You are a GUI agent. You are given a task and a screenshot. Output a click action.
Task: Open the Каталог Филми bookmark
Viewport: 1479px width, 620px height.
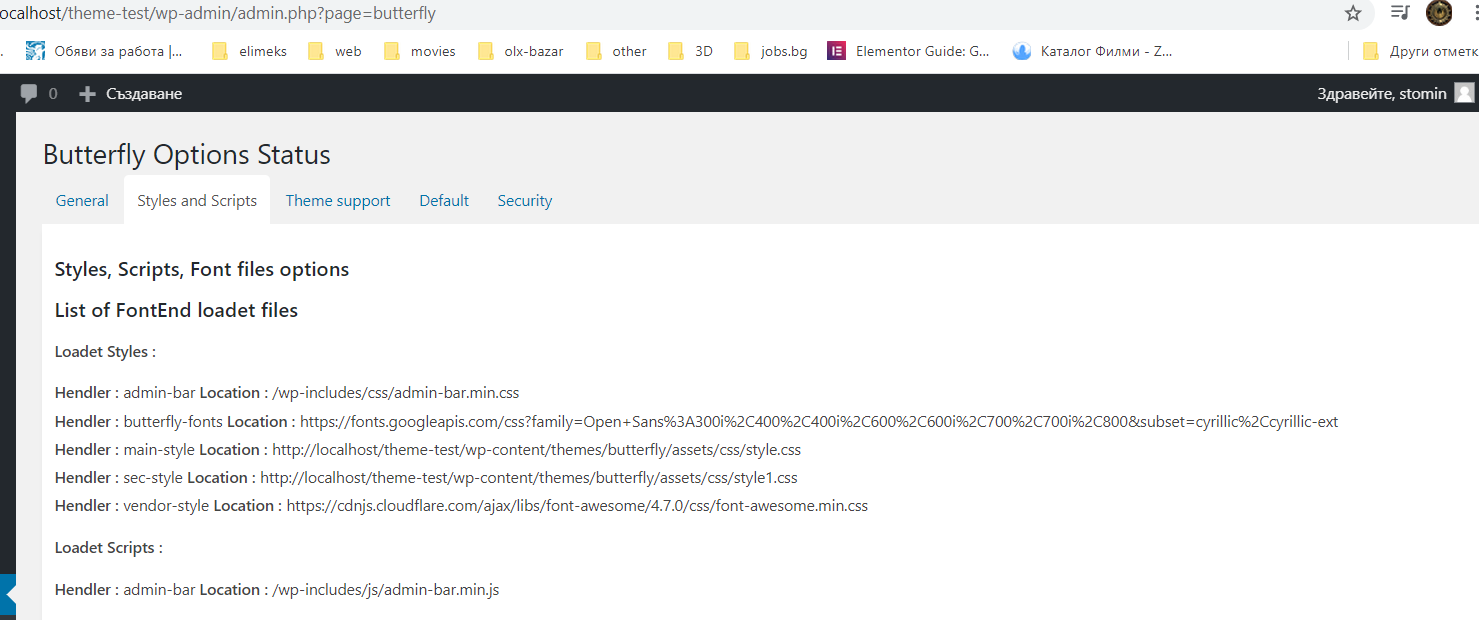pos(1092,51)
